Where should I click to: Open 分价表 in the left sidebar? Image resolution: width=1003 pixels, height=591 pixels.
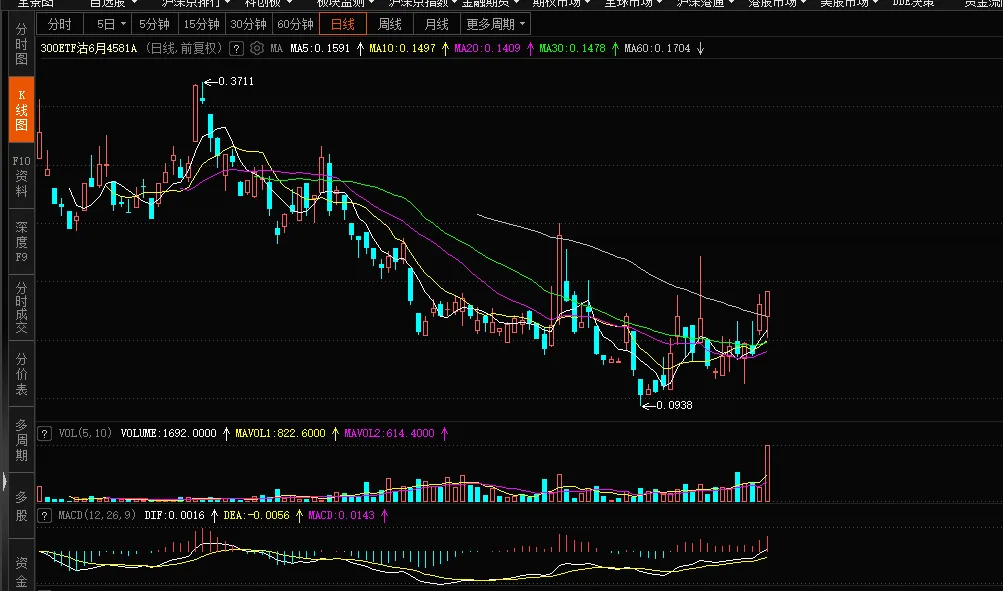pyautogui.click(x=21, y=374)
